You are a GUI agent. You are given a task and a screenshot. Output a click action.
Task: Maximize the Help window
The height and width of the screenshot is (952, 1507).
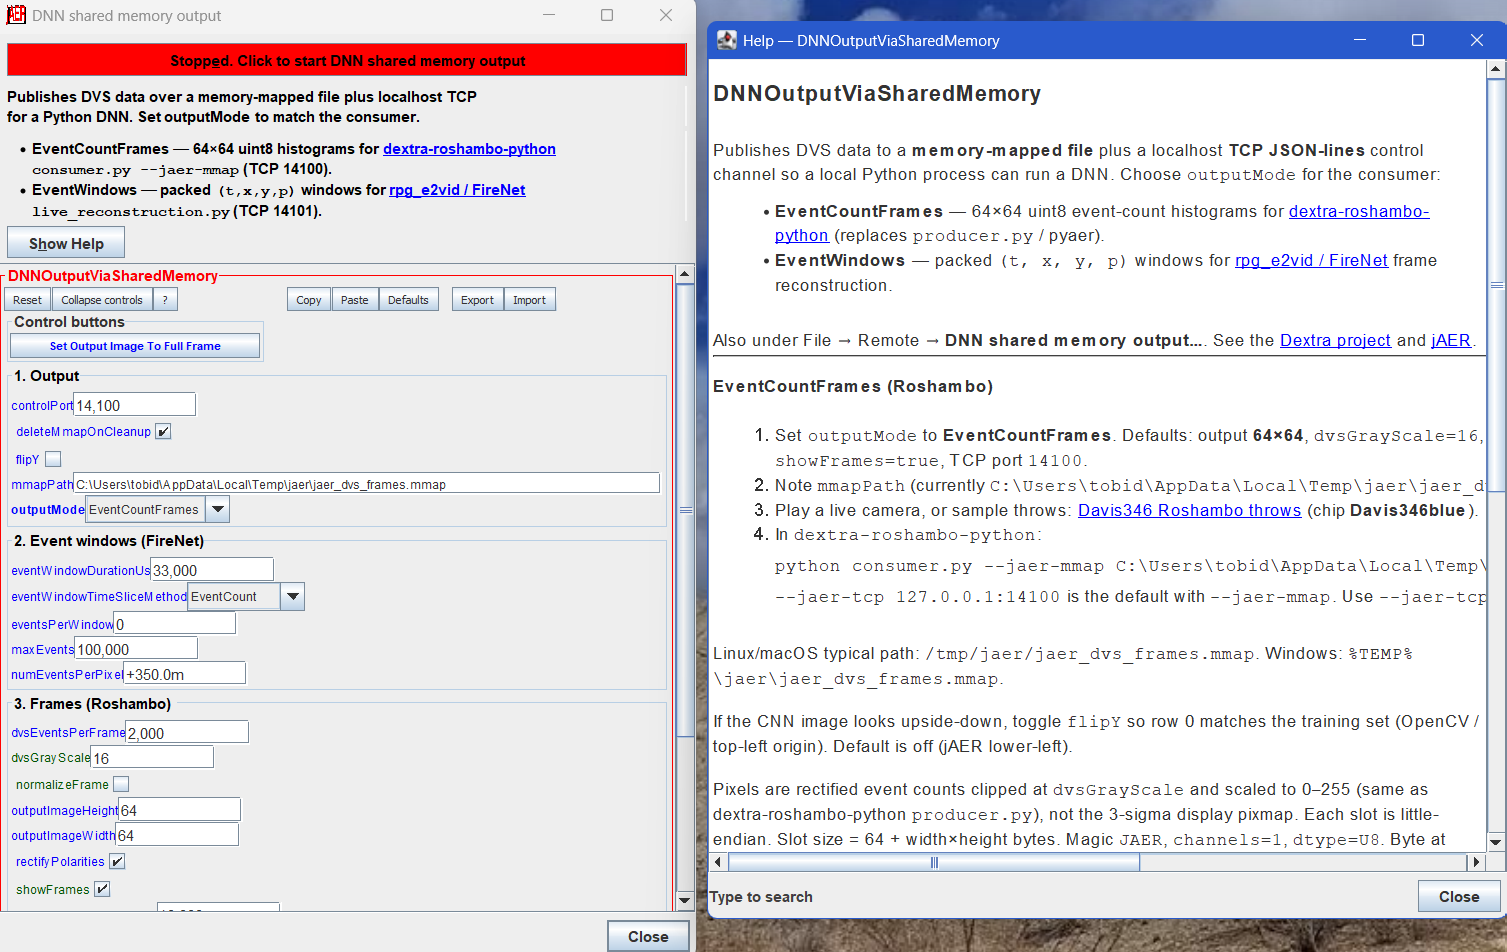[1417, 40]
